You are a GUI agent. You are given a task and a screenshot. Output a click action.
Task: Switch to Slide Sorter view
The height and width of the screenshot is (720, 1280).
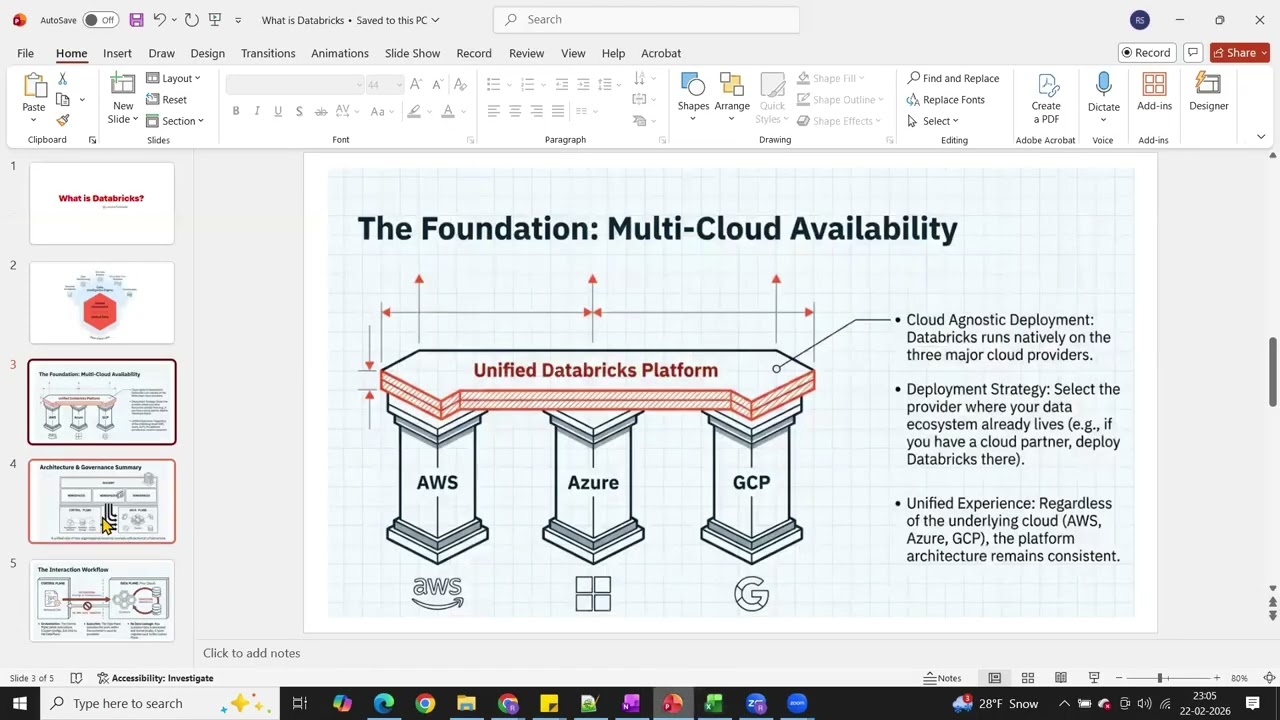tap(1027, 678)
